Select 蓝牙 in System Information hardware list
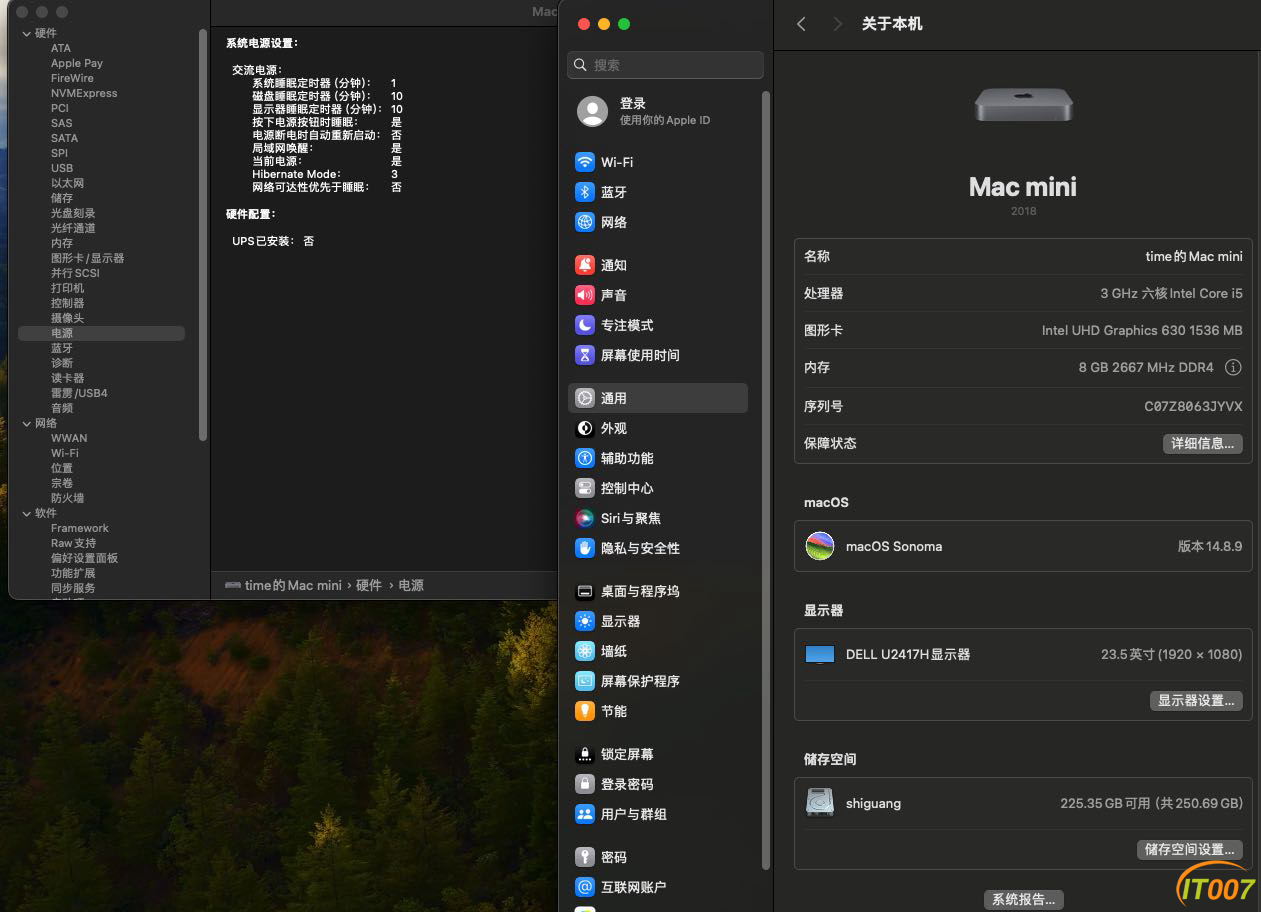The image size is (1261, 912). pos(62,348)
